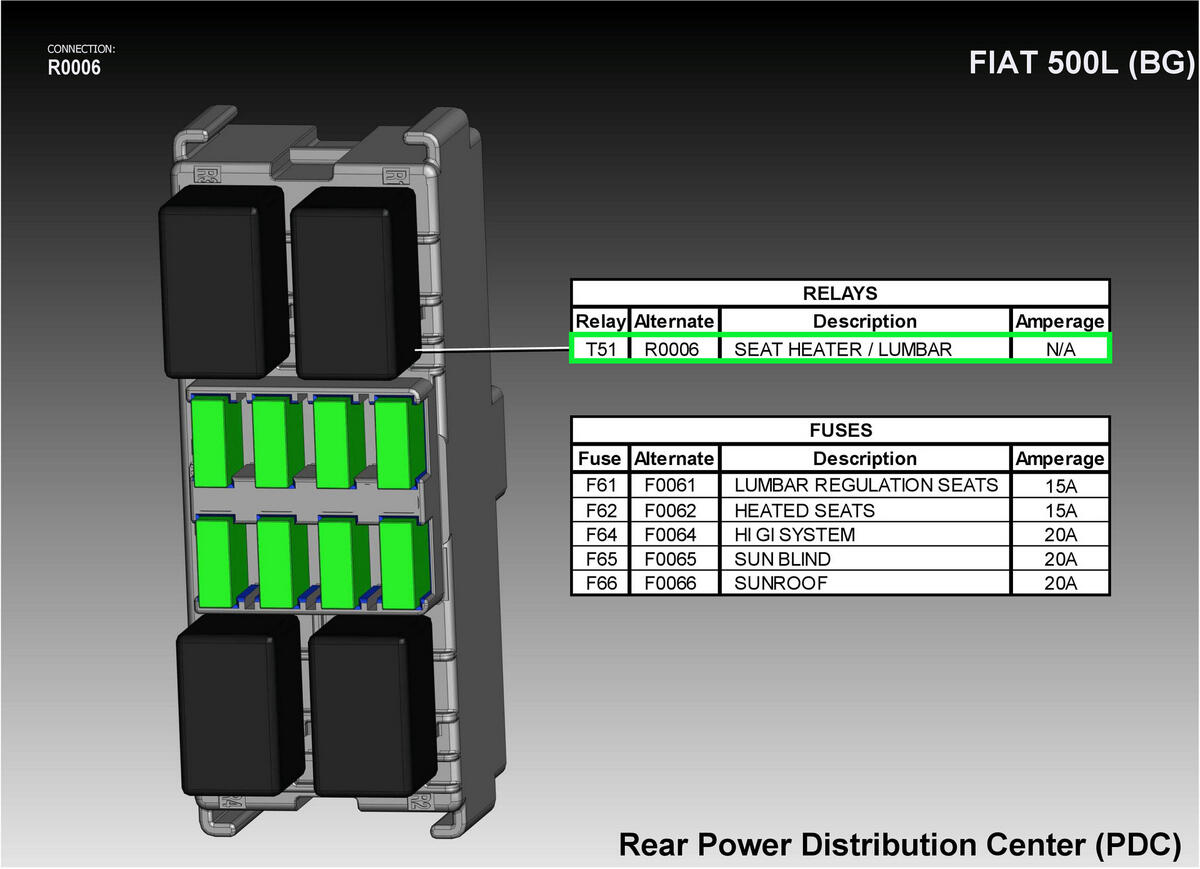
Task: Select the "T51" relay cell
Action: pyautogui.click(x=600, y=349)
